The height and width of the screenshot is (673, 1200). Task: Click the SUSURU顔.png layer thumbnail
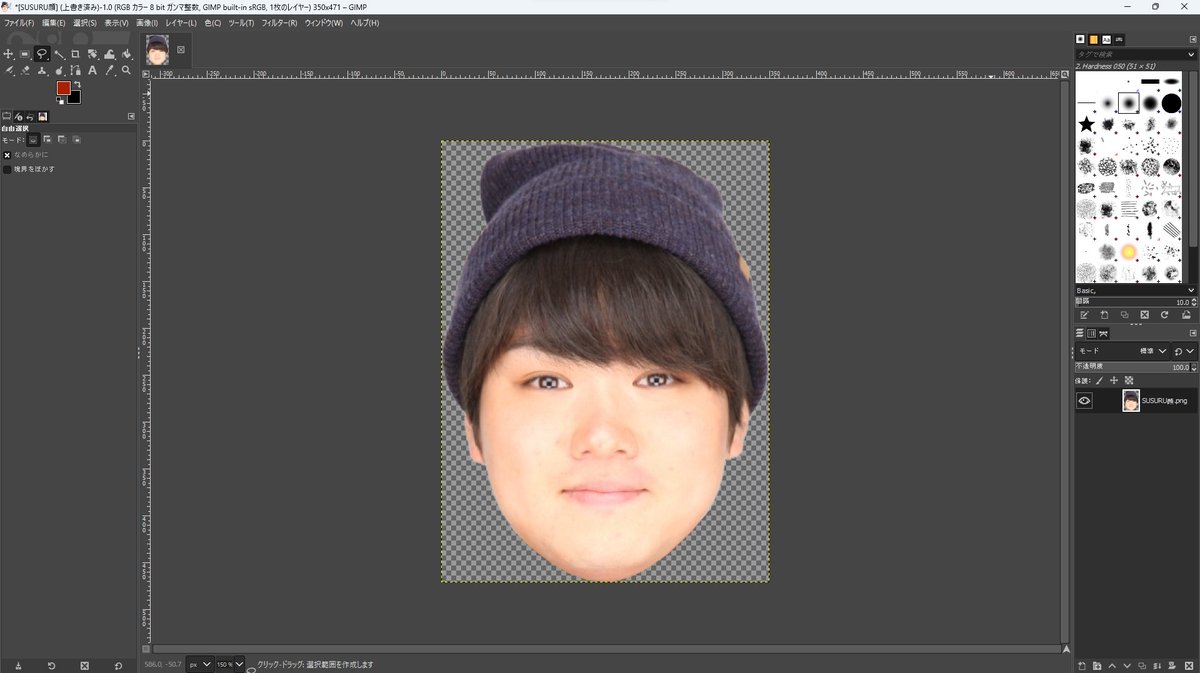click(1131, 401)
